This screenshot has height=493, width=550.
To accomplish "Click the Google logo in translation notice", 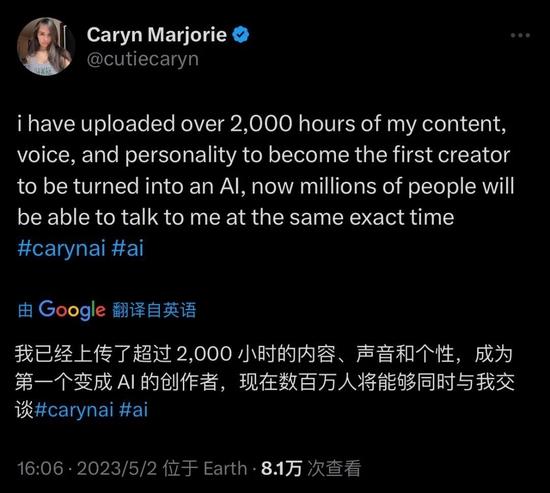I will 72,309.
